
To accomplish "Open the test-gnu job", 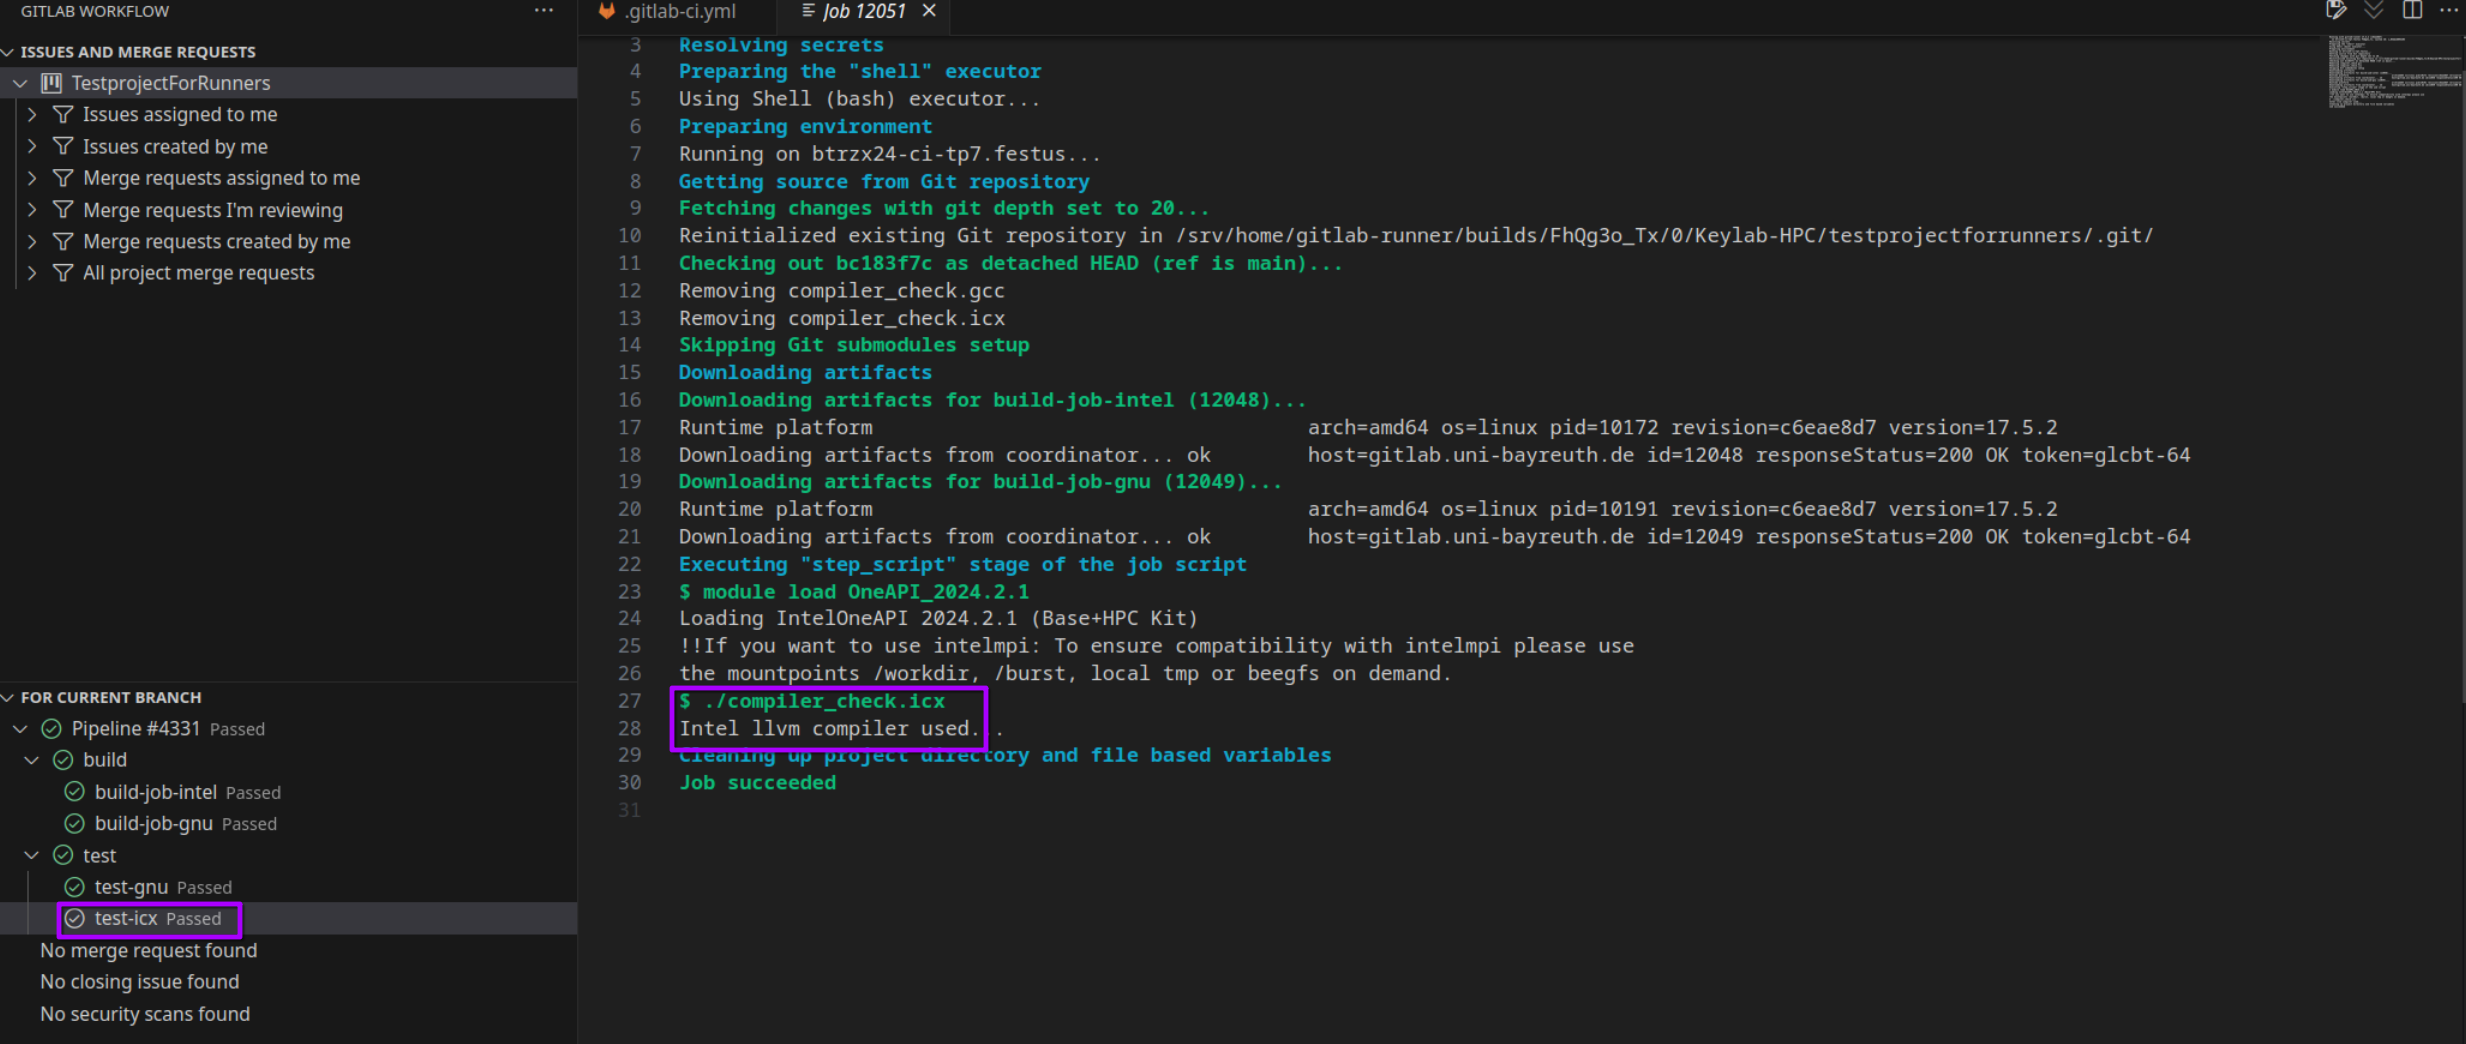I will (288, 887).
